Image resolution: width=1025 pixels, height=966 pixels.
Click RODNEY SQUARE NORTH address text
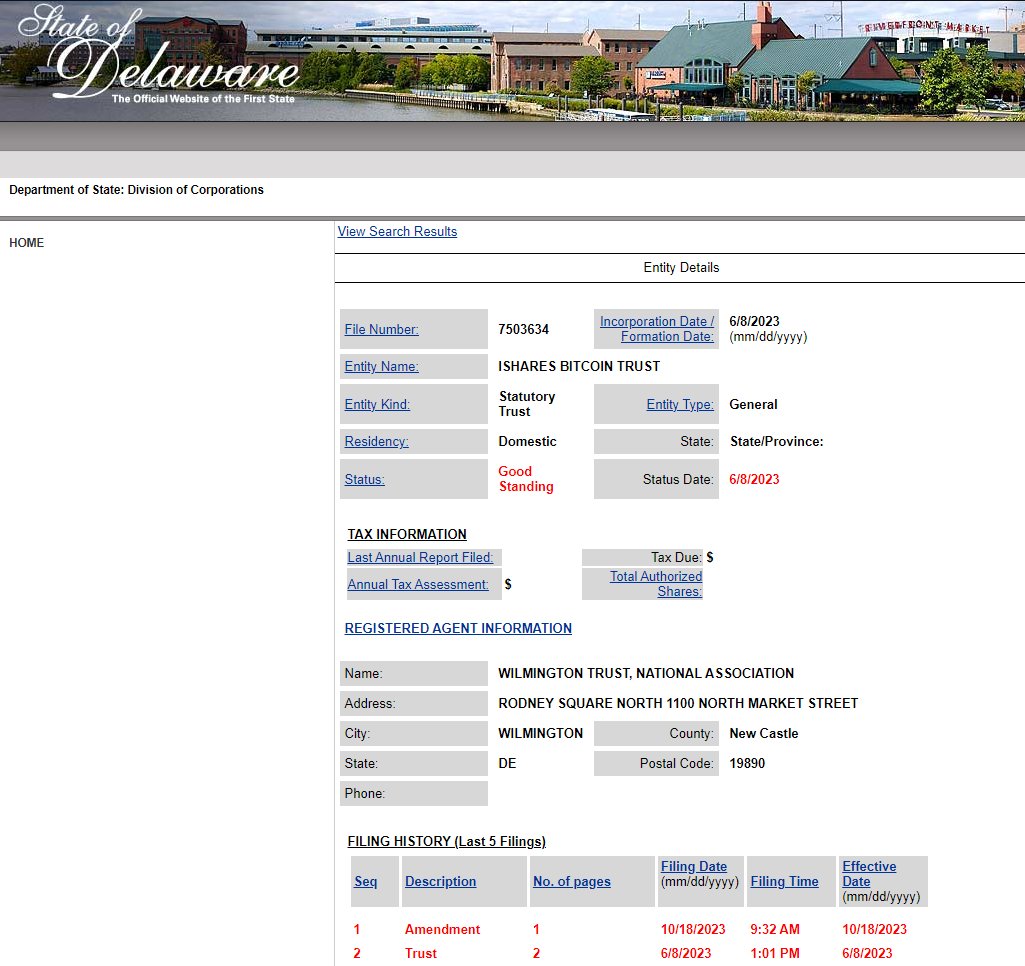pos(678,703)
